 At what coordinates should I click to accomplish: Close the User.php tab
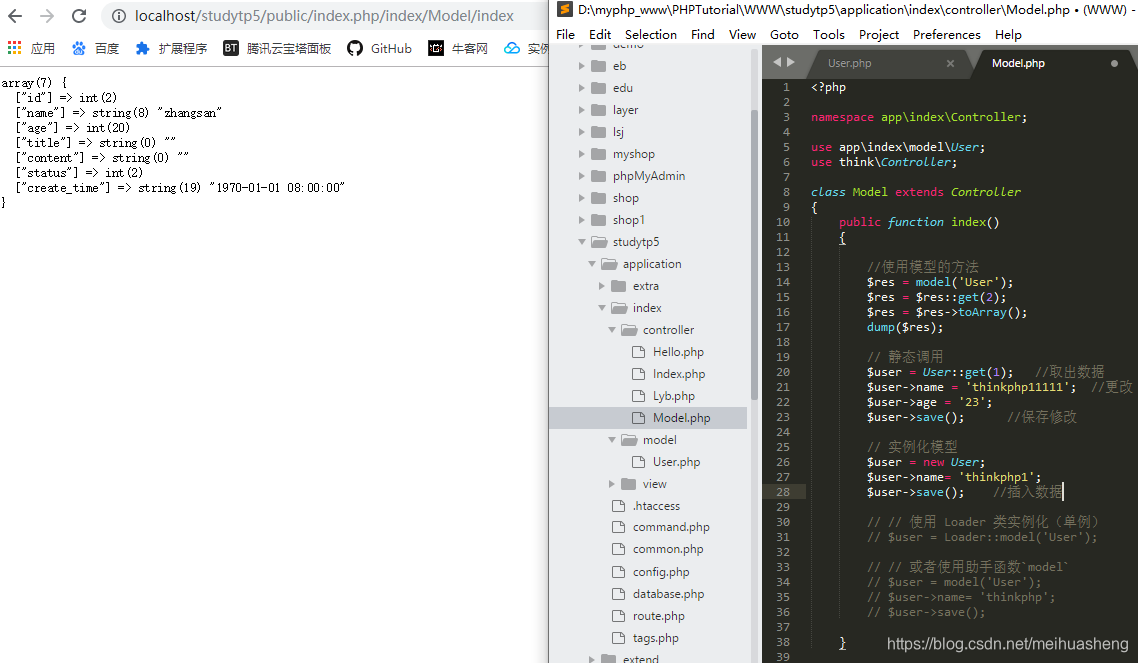coord(950,62)
